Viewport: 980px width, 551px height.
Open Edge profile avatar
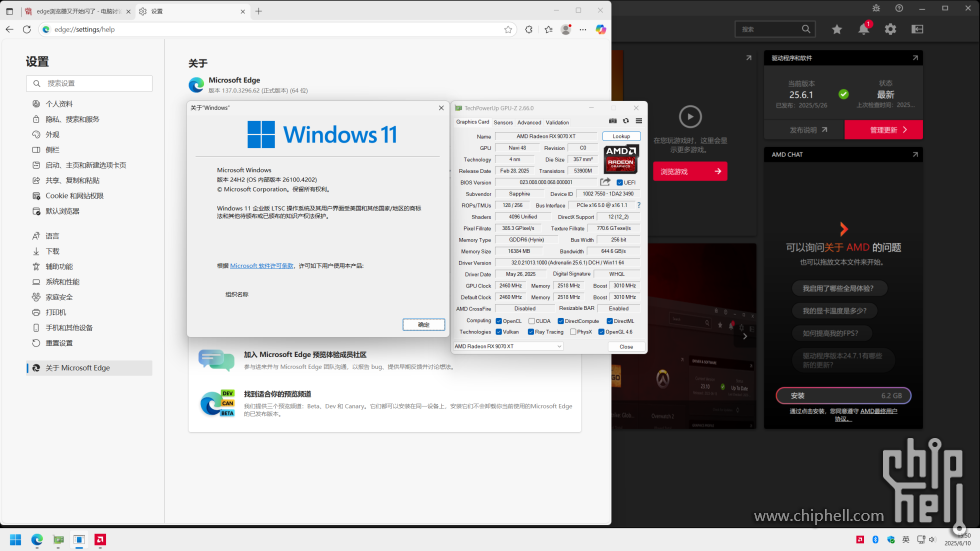pyautogui.click(x=566, y=29)
